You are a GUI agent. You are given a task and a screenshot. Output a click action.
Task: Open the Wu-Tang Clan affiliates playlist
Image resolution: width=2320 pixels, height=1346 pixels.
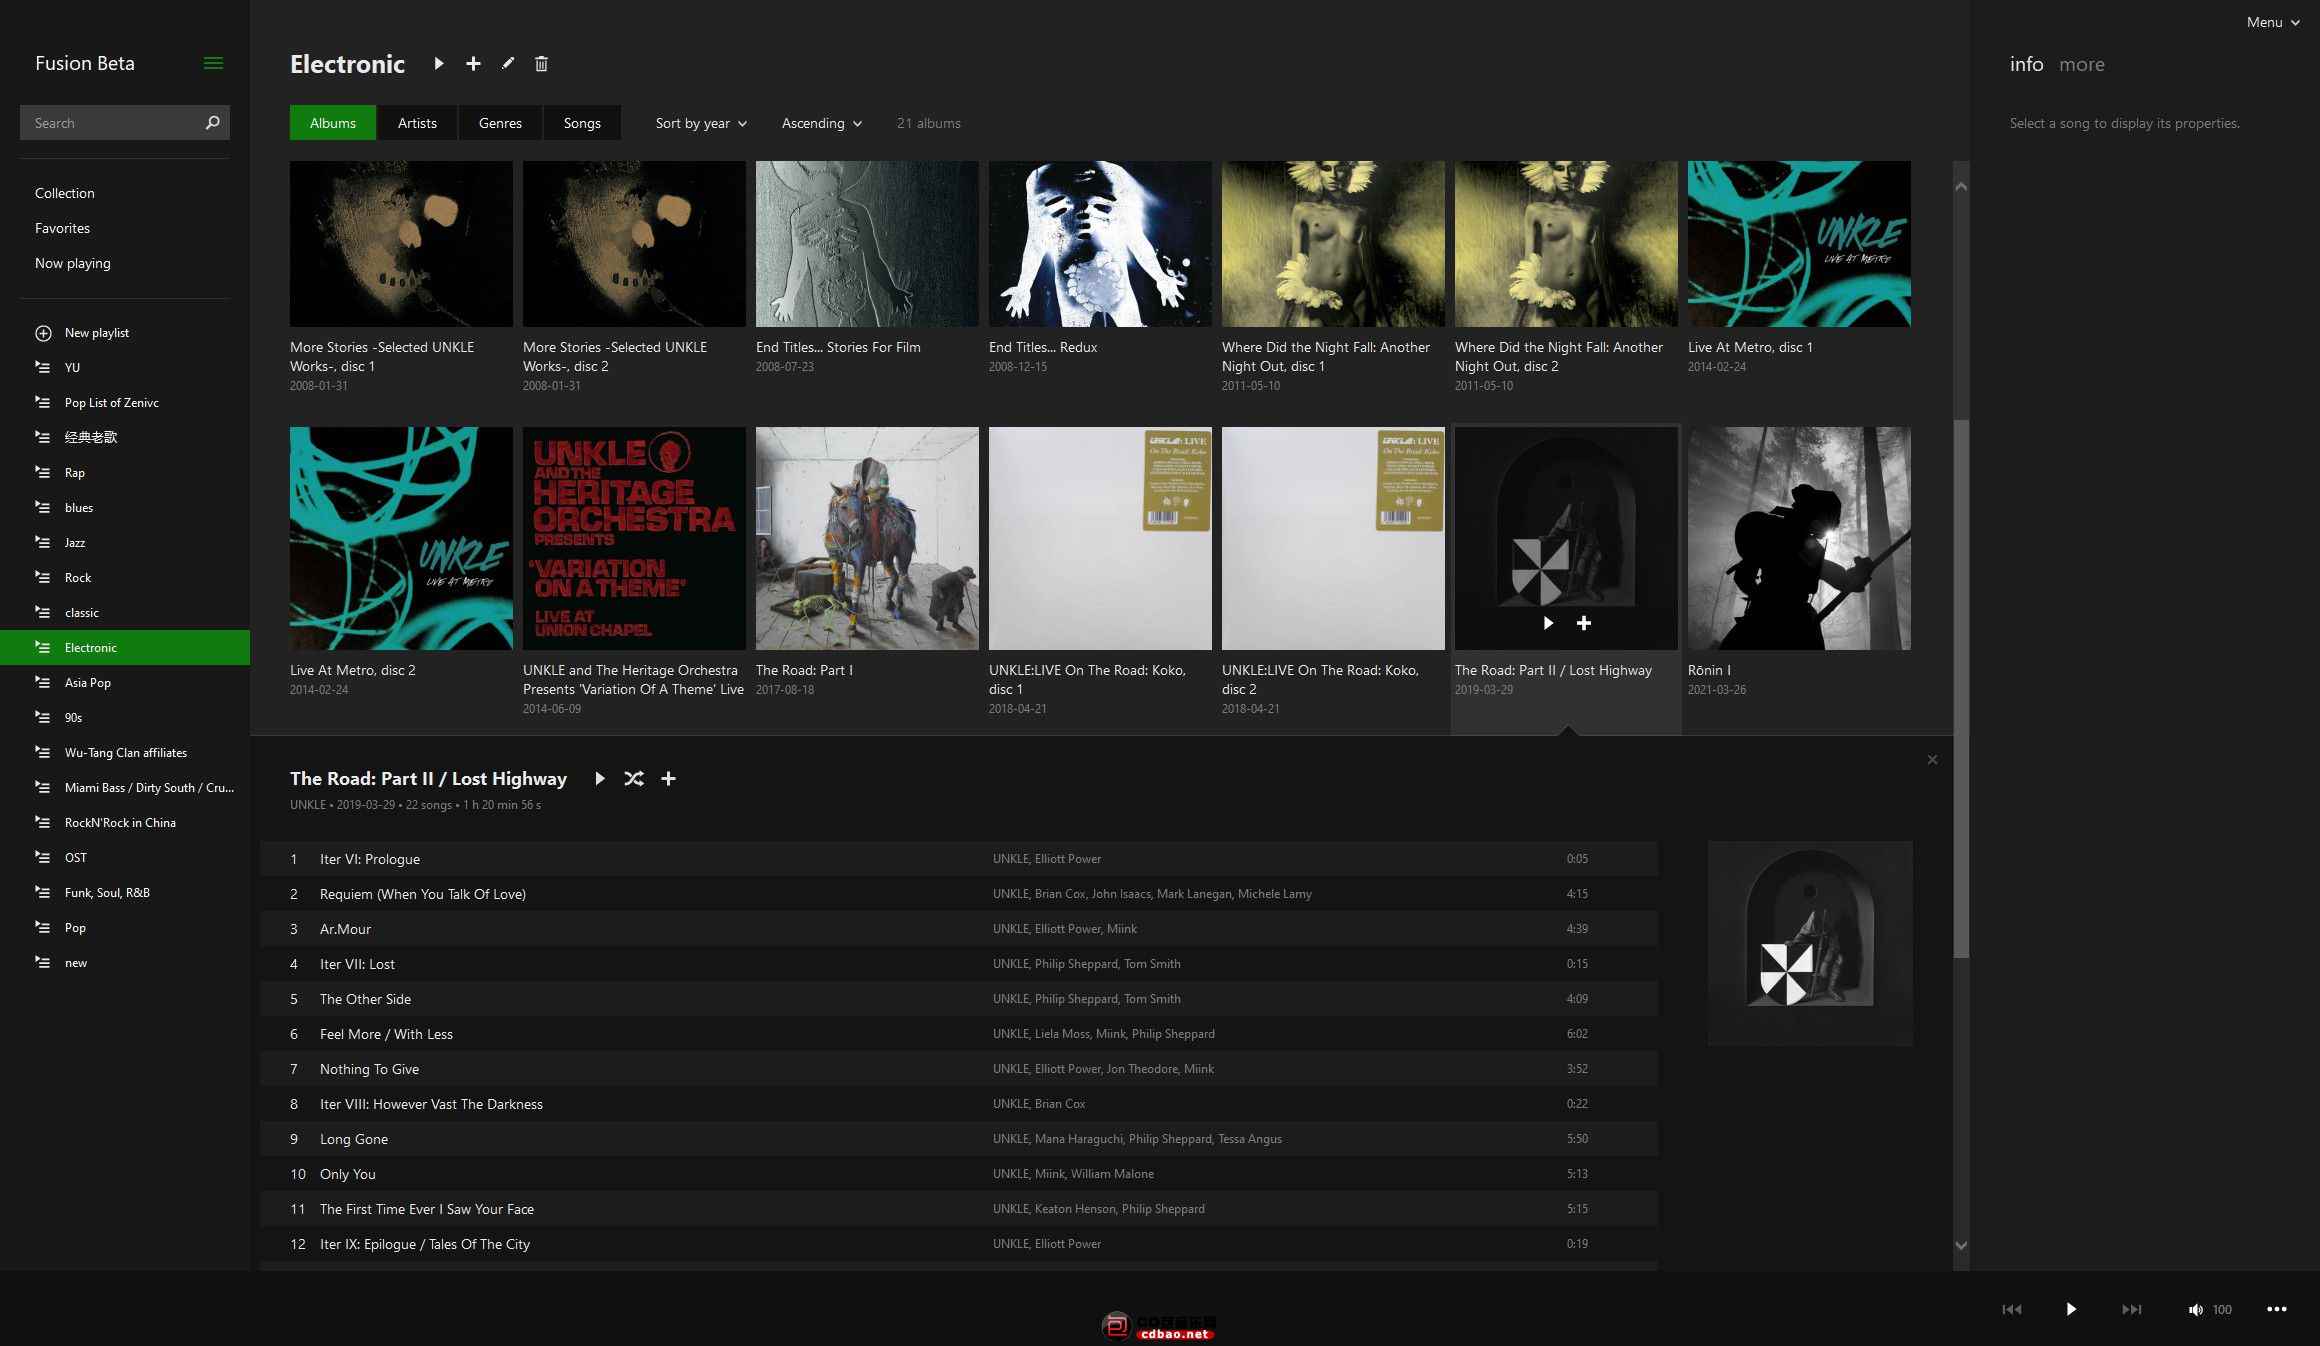(125, 752)
